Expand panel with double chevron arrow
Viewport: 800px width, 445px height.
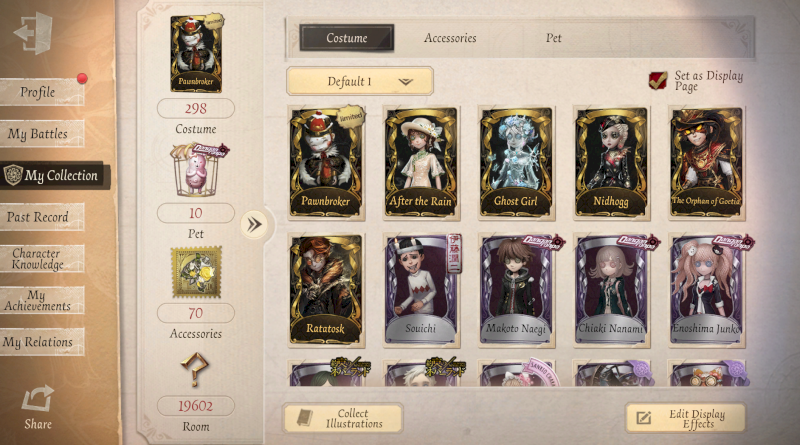pyautogui.click(x=254, y=224)
